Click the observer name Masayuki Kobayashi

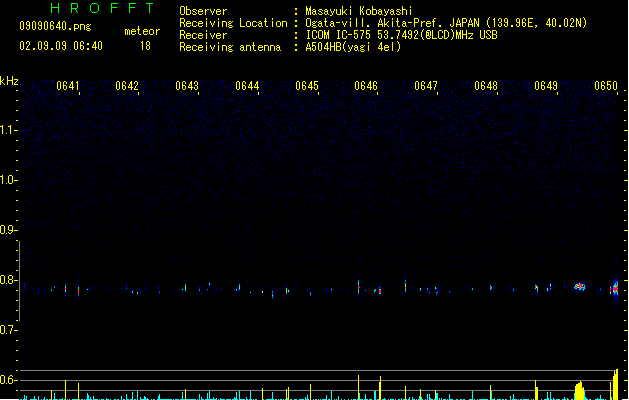(x=359, y=11)
